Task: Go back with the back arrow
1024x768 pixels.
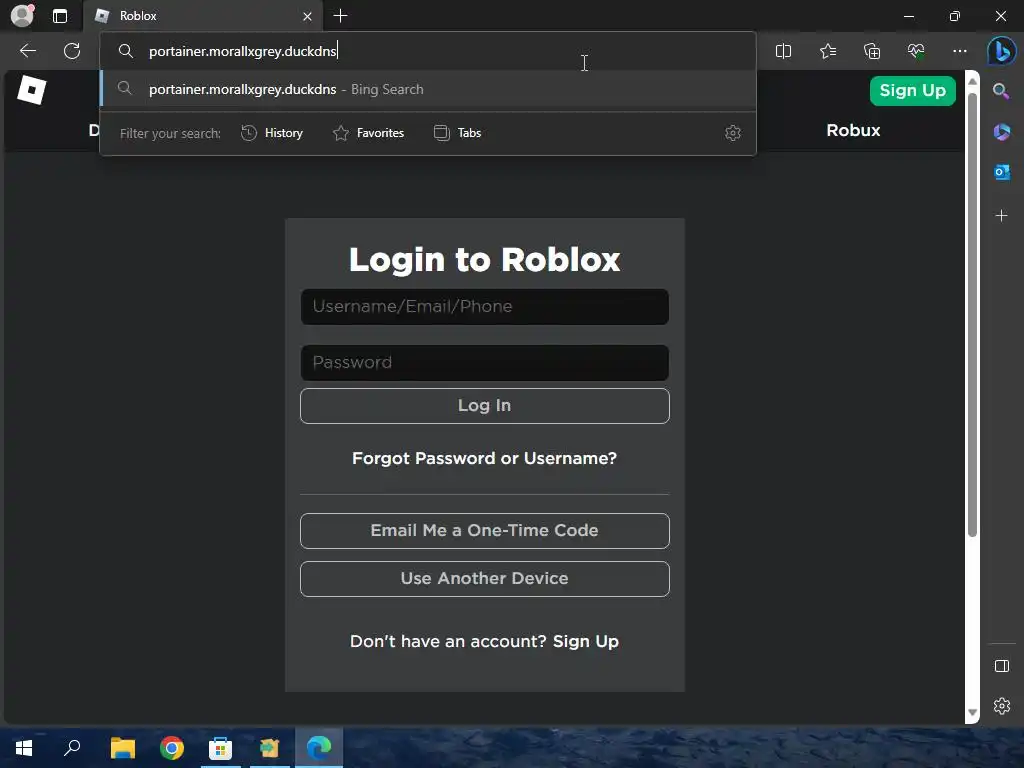Action: tap(27, 51)
